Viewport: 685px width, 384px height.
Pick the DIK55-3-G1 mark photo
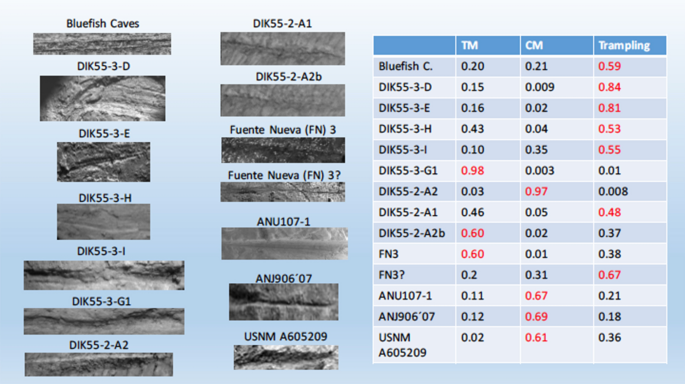click(x=104, y=321)
